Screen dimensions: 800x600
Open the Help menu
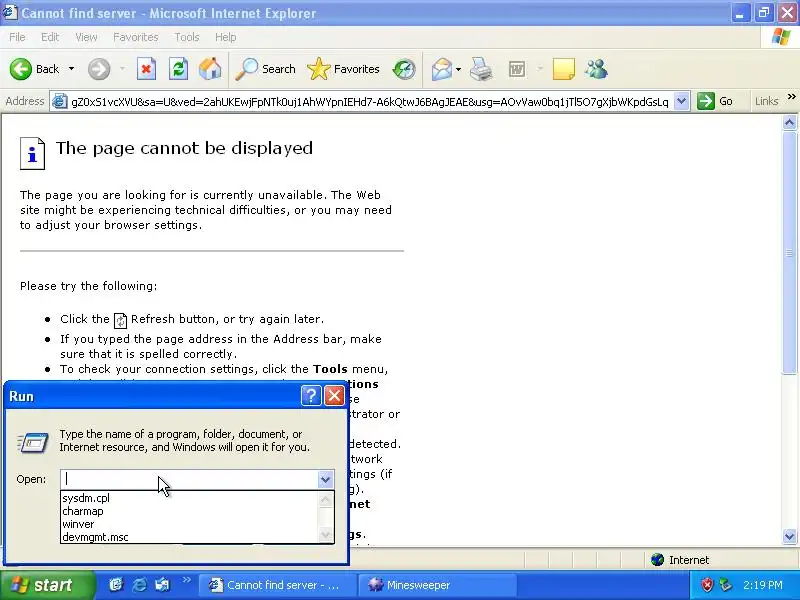coord(225,37)
